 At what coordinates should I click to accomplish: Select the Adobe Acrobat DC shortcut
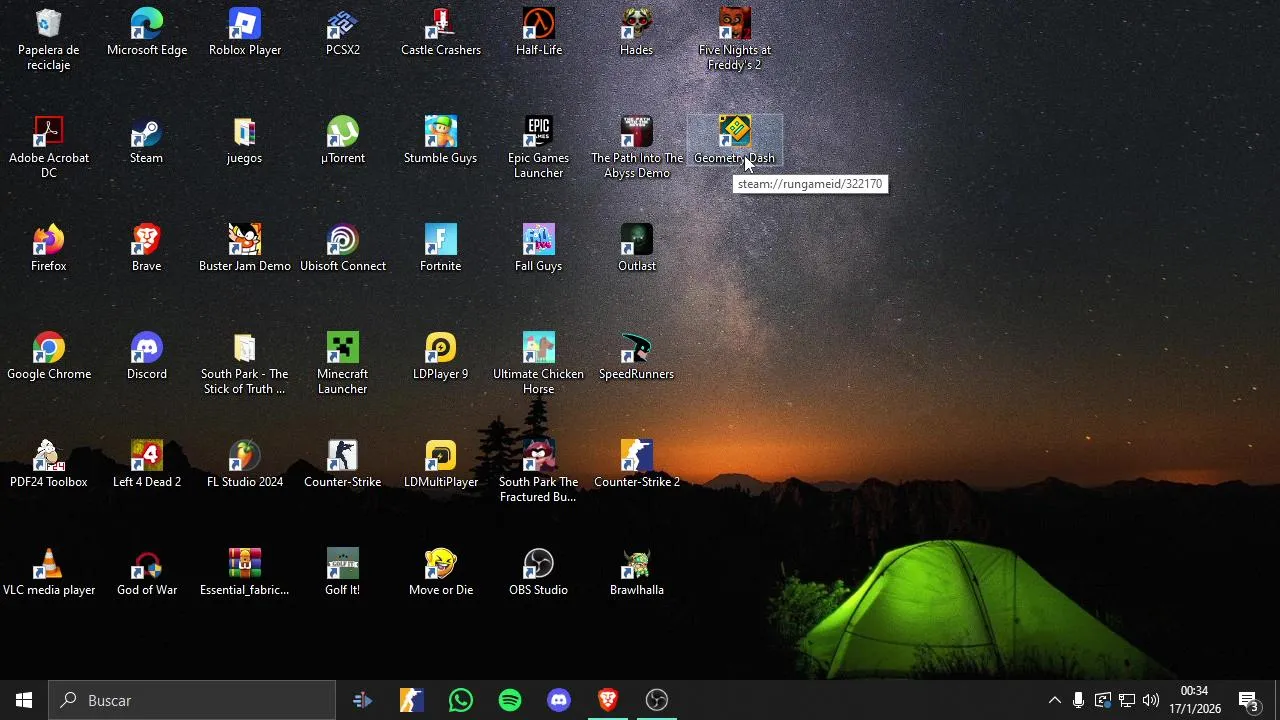48,148
